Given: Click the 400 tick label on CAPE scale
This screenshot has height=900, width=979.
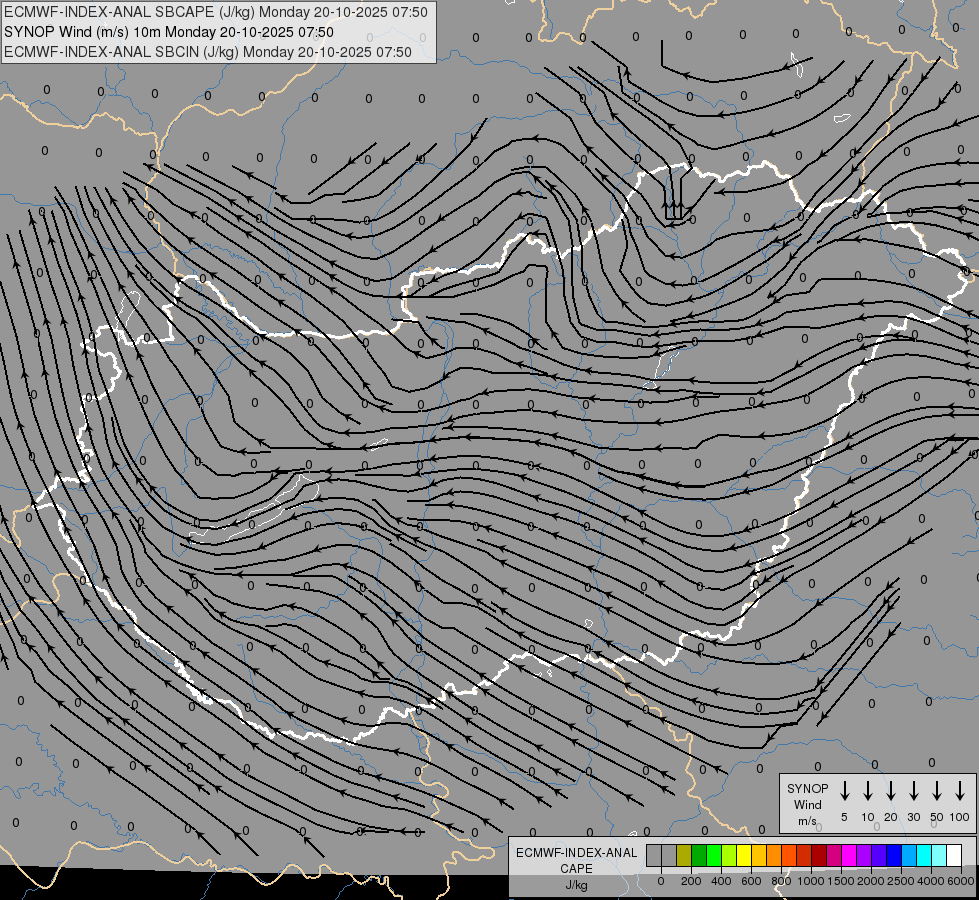Looking at the screenshot, I should (x=721, y=881).
